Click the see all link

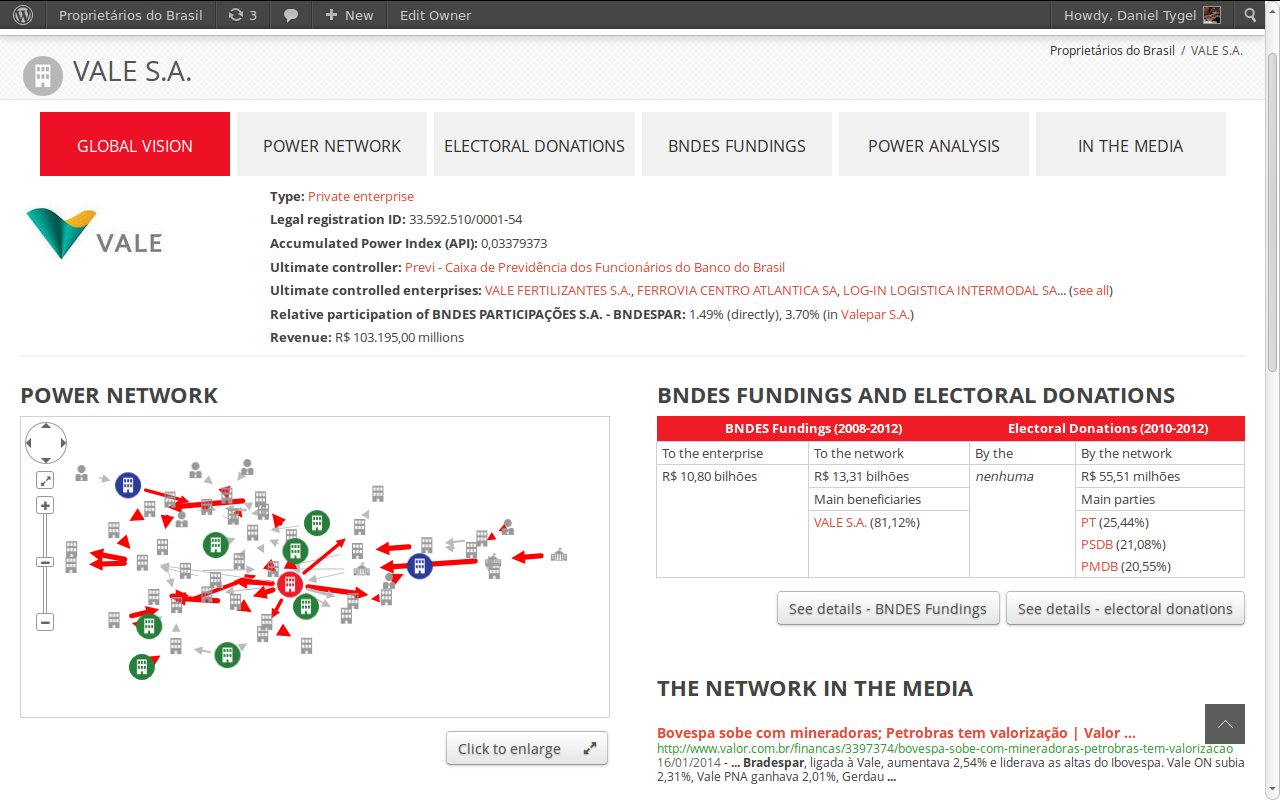[x=1091, y=291]
